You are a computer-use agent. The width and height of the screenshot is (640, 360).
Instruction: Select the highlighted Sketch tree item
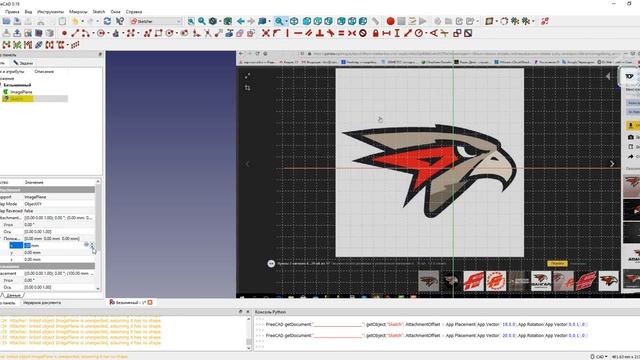[x=17, y=98]
